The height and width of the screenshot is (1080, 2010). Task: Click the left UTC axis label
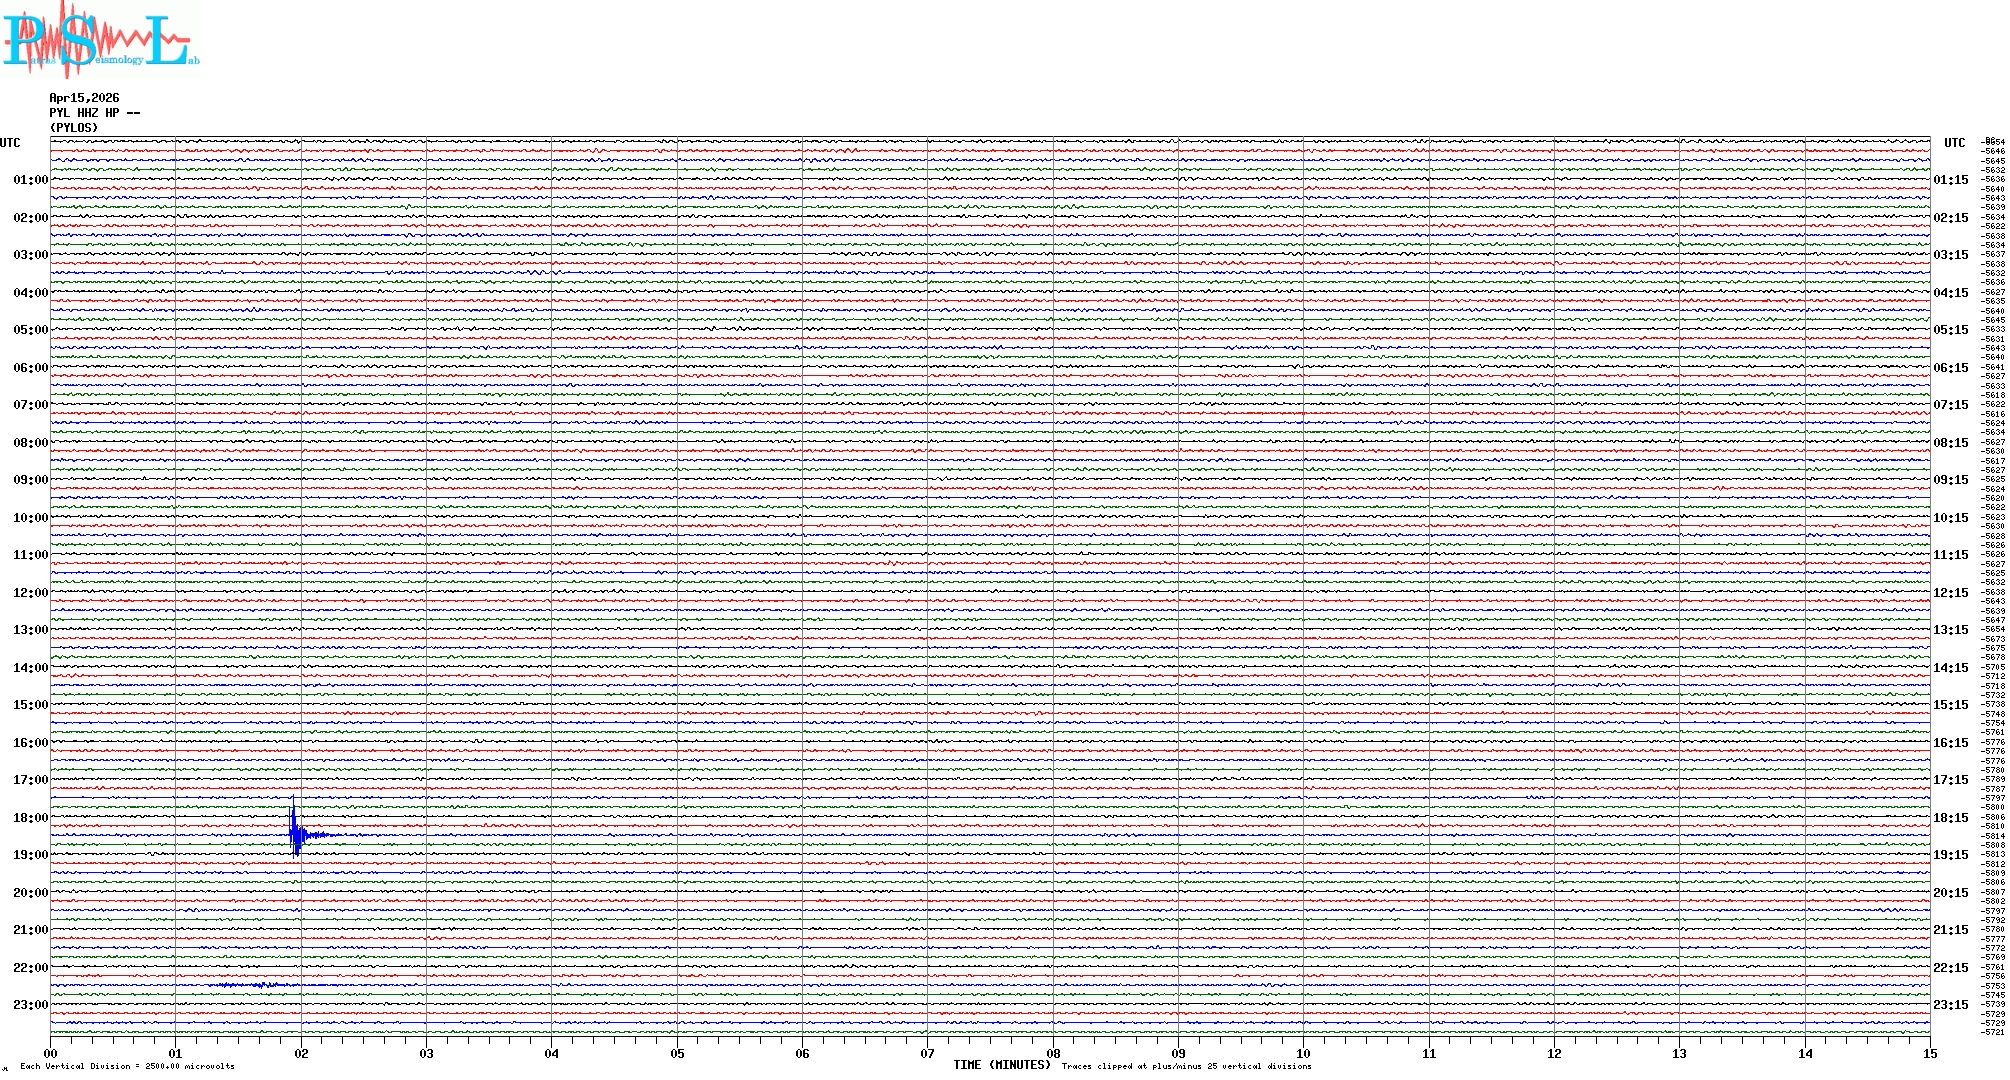click(x=10, y=143)
